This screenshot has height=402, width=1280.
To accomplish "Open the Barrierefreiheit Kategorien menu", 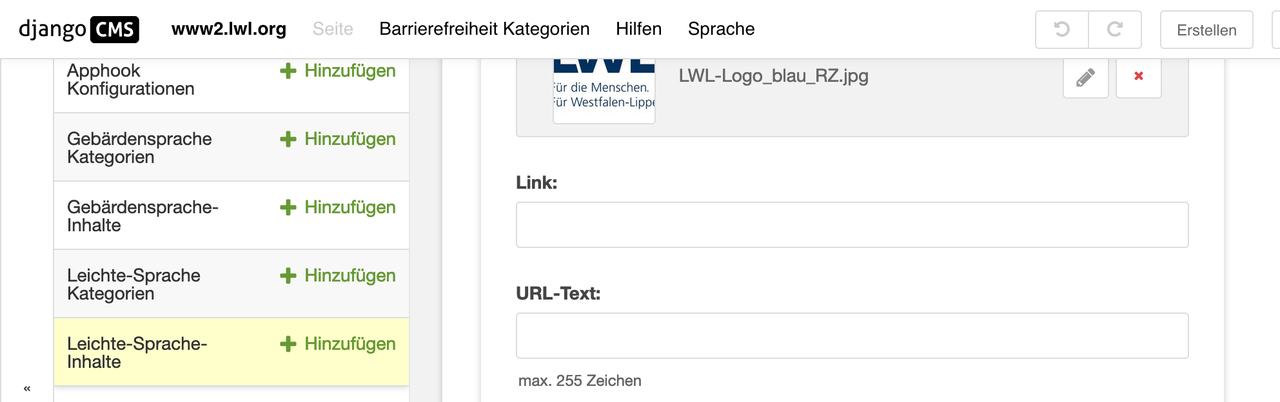I will click(x=484, y=29).
